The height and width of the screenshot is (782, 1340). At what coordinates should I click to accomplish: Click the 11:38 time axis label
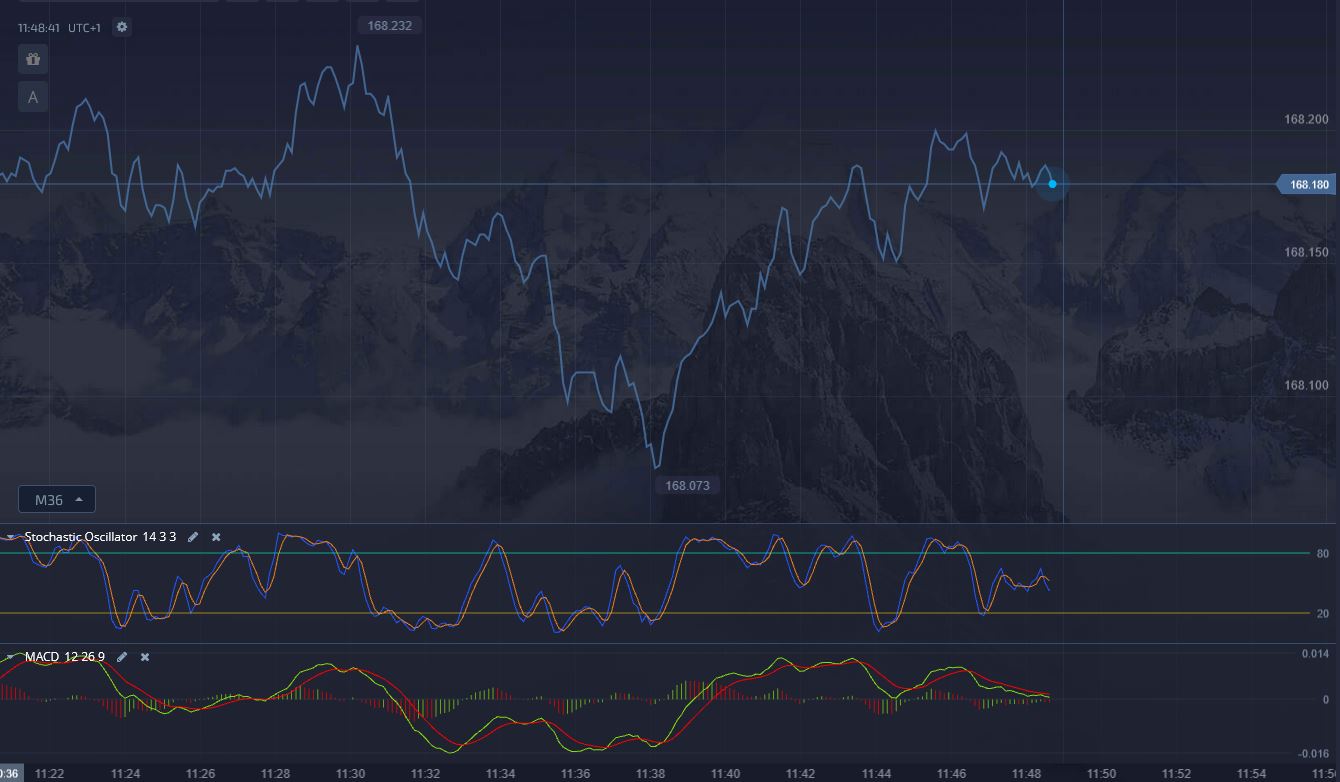[650, 774]
